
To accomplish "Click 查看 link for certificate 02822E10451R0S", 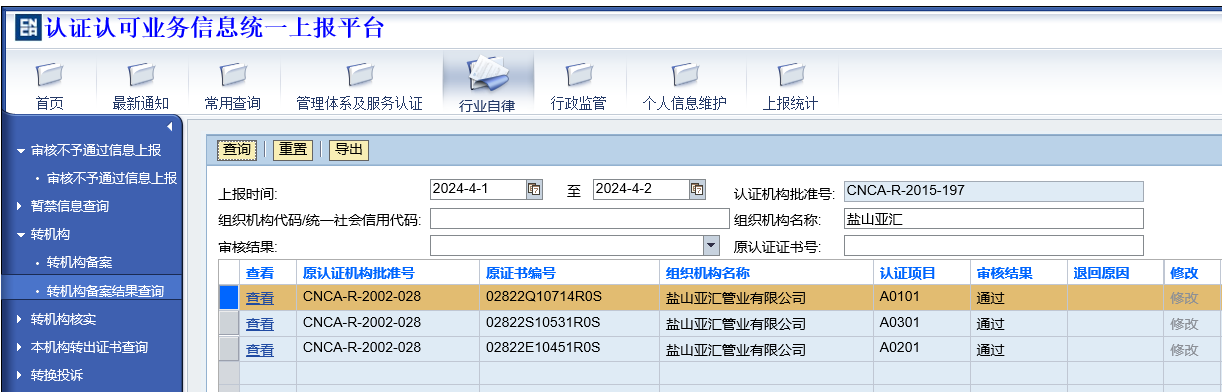I will pos(260,350).
